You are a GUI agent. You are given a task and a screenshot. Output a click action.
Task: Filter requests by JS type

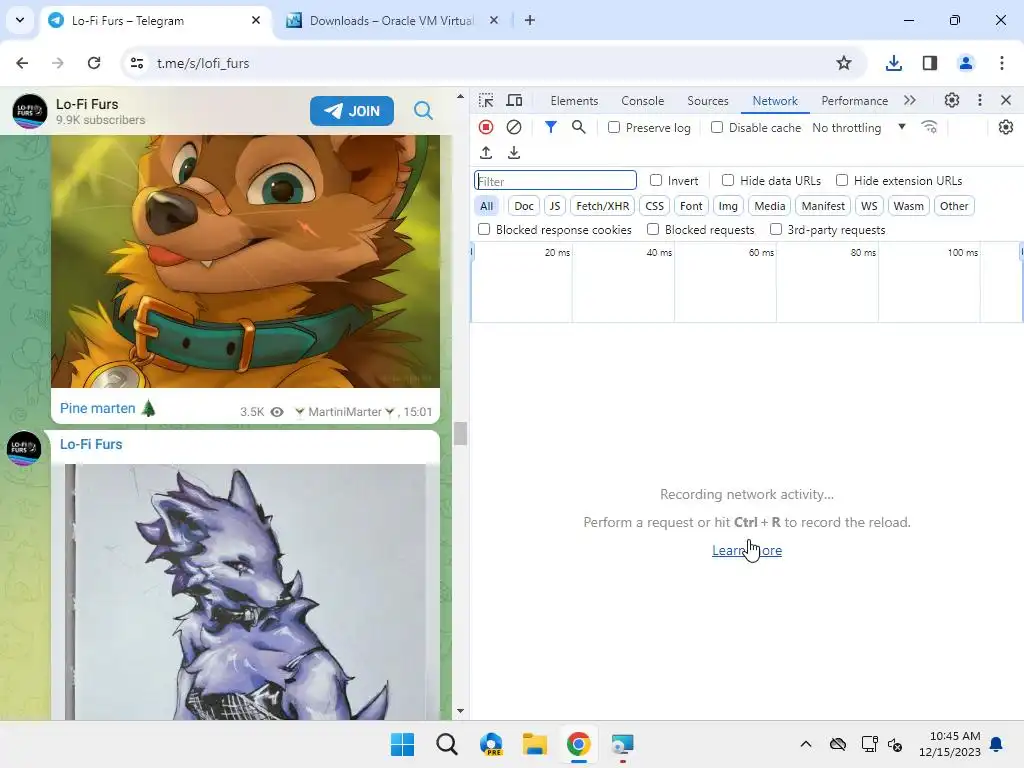pyautogui.click(x=554, y=206)
